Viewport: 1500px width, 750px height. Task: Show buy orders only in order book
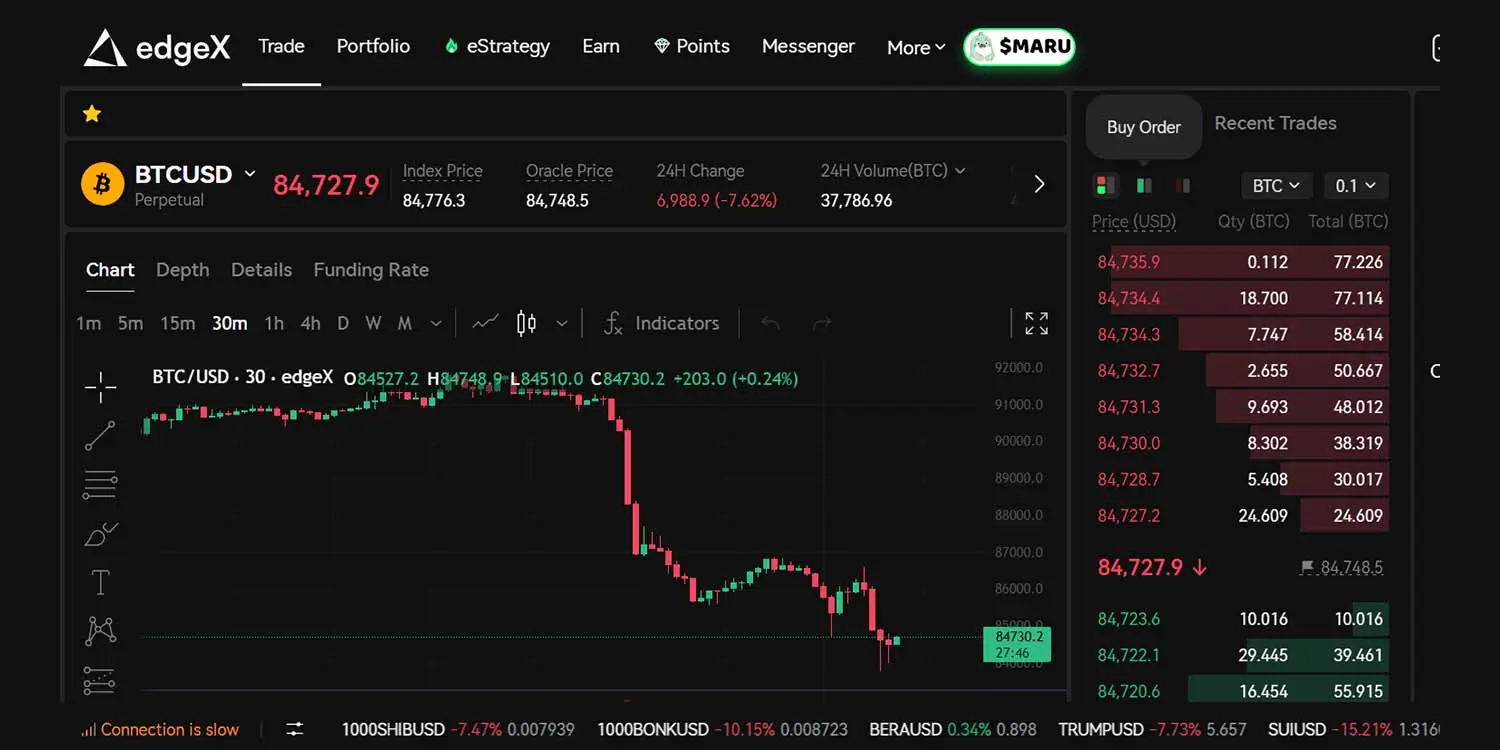[1143, 185]
